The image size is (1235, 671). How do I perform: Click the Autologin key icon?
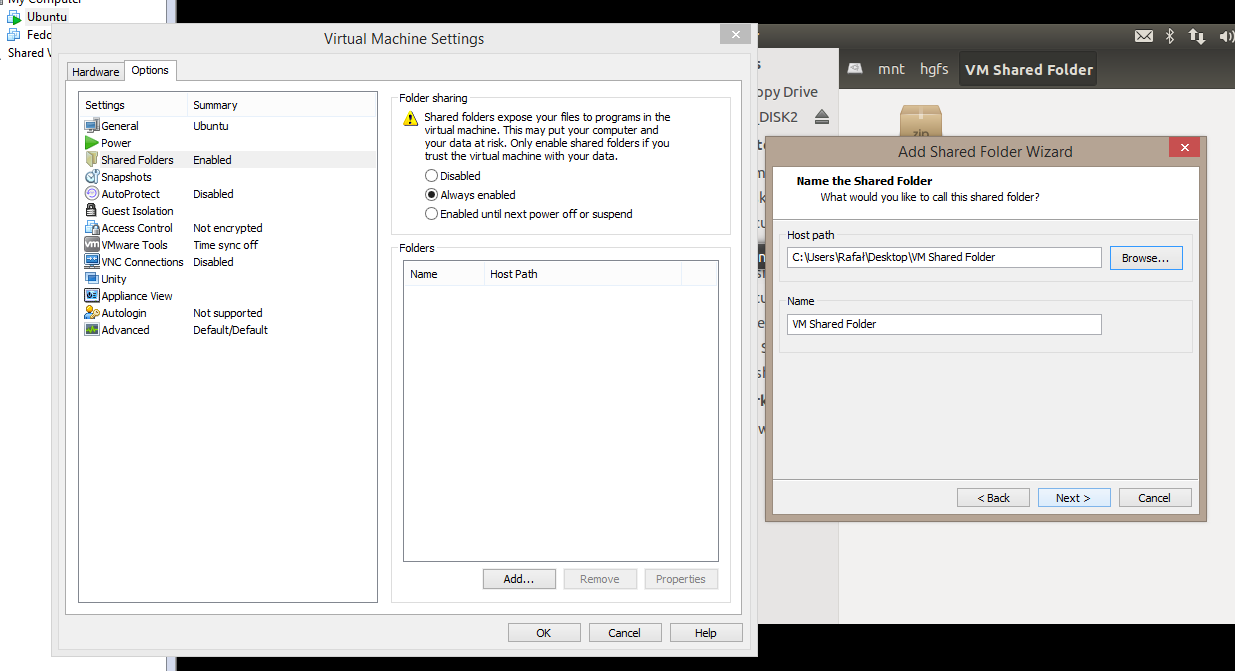[x=91, y=313]
